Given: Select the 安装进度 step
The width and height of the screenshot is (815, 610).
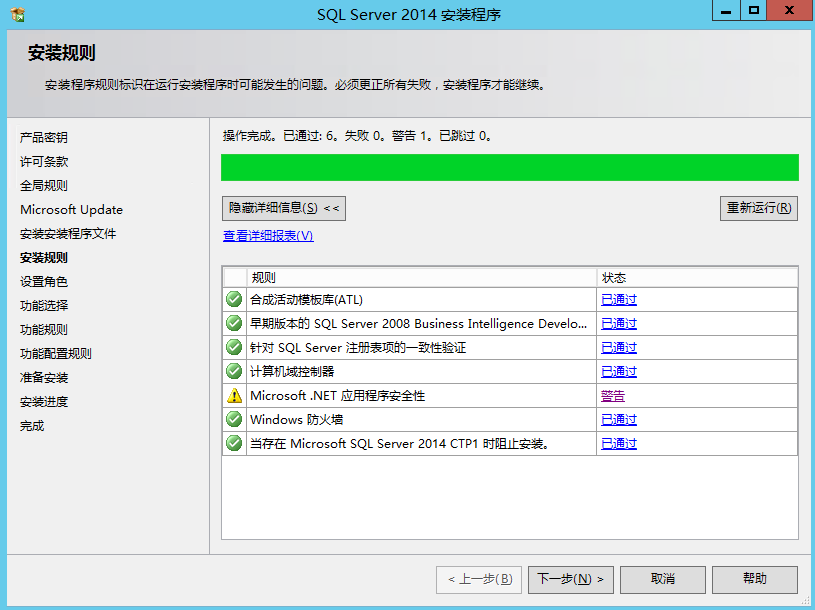Looking at the screenshot, I should click(44, 402).
